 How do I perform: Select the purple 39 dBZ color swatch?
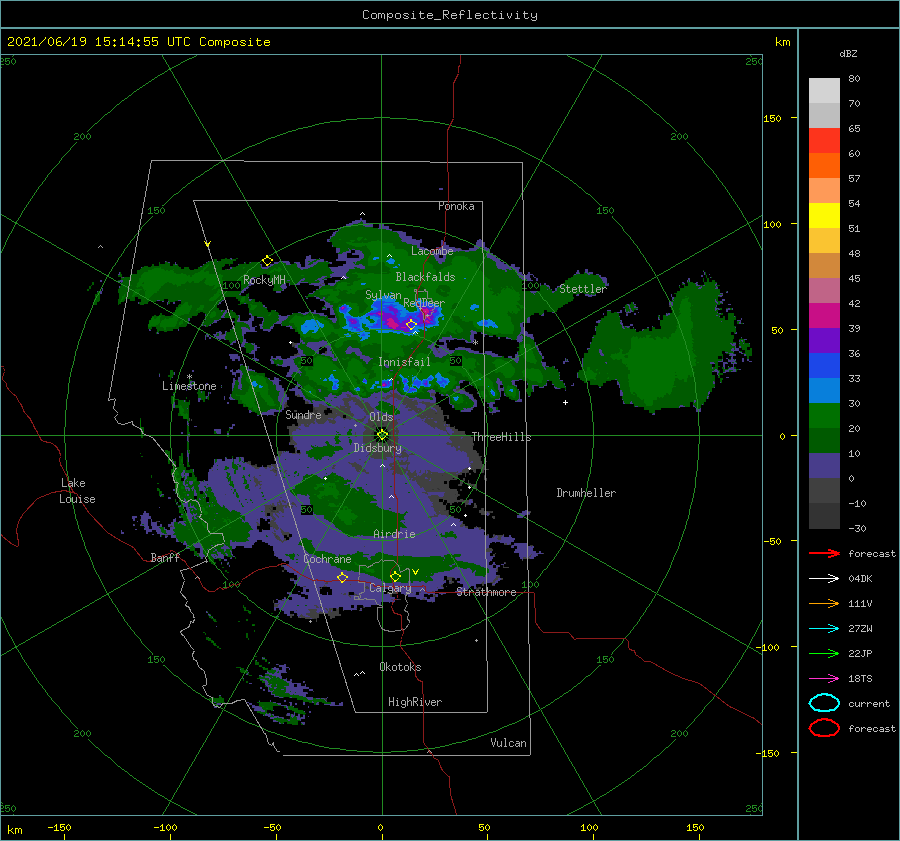(824, 340)
